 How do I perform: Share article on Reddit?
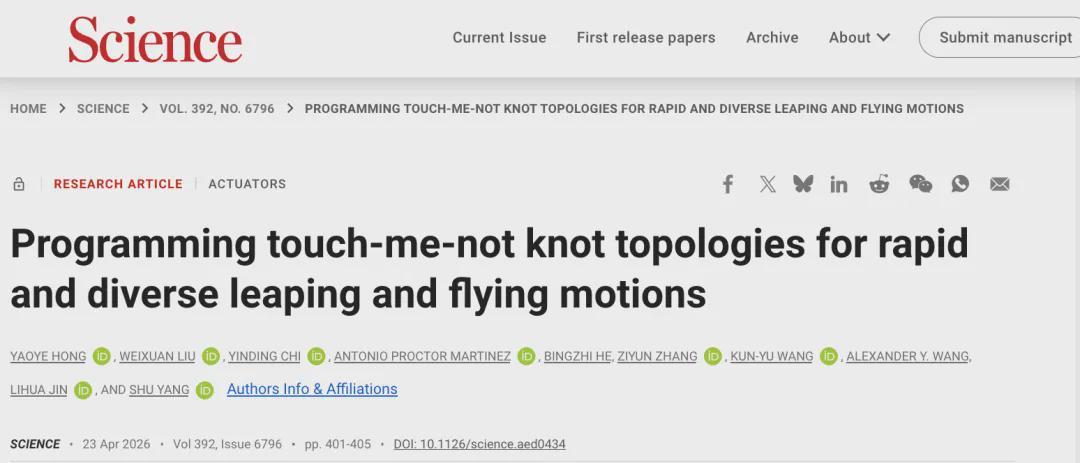[879, 184]
